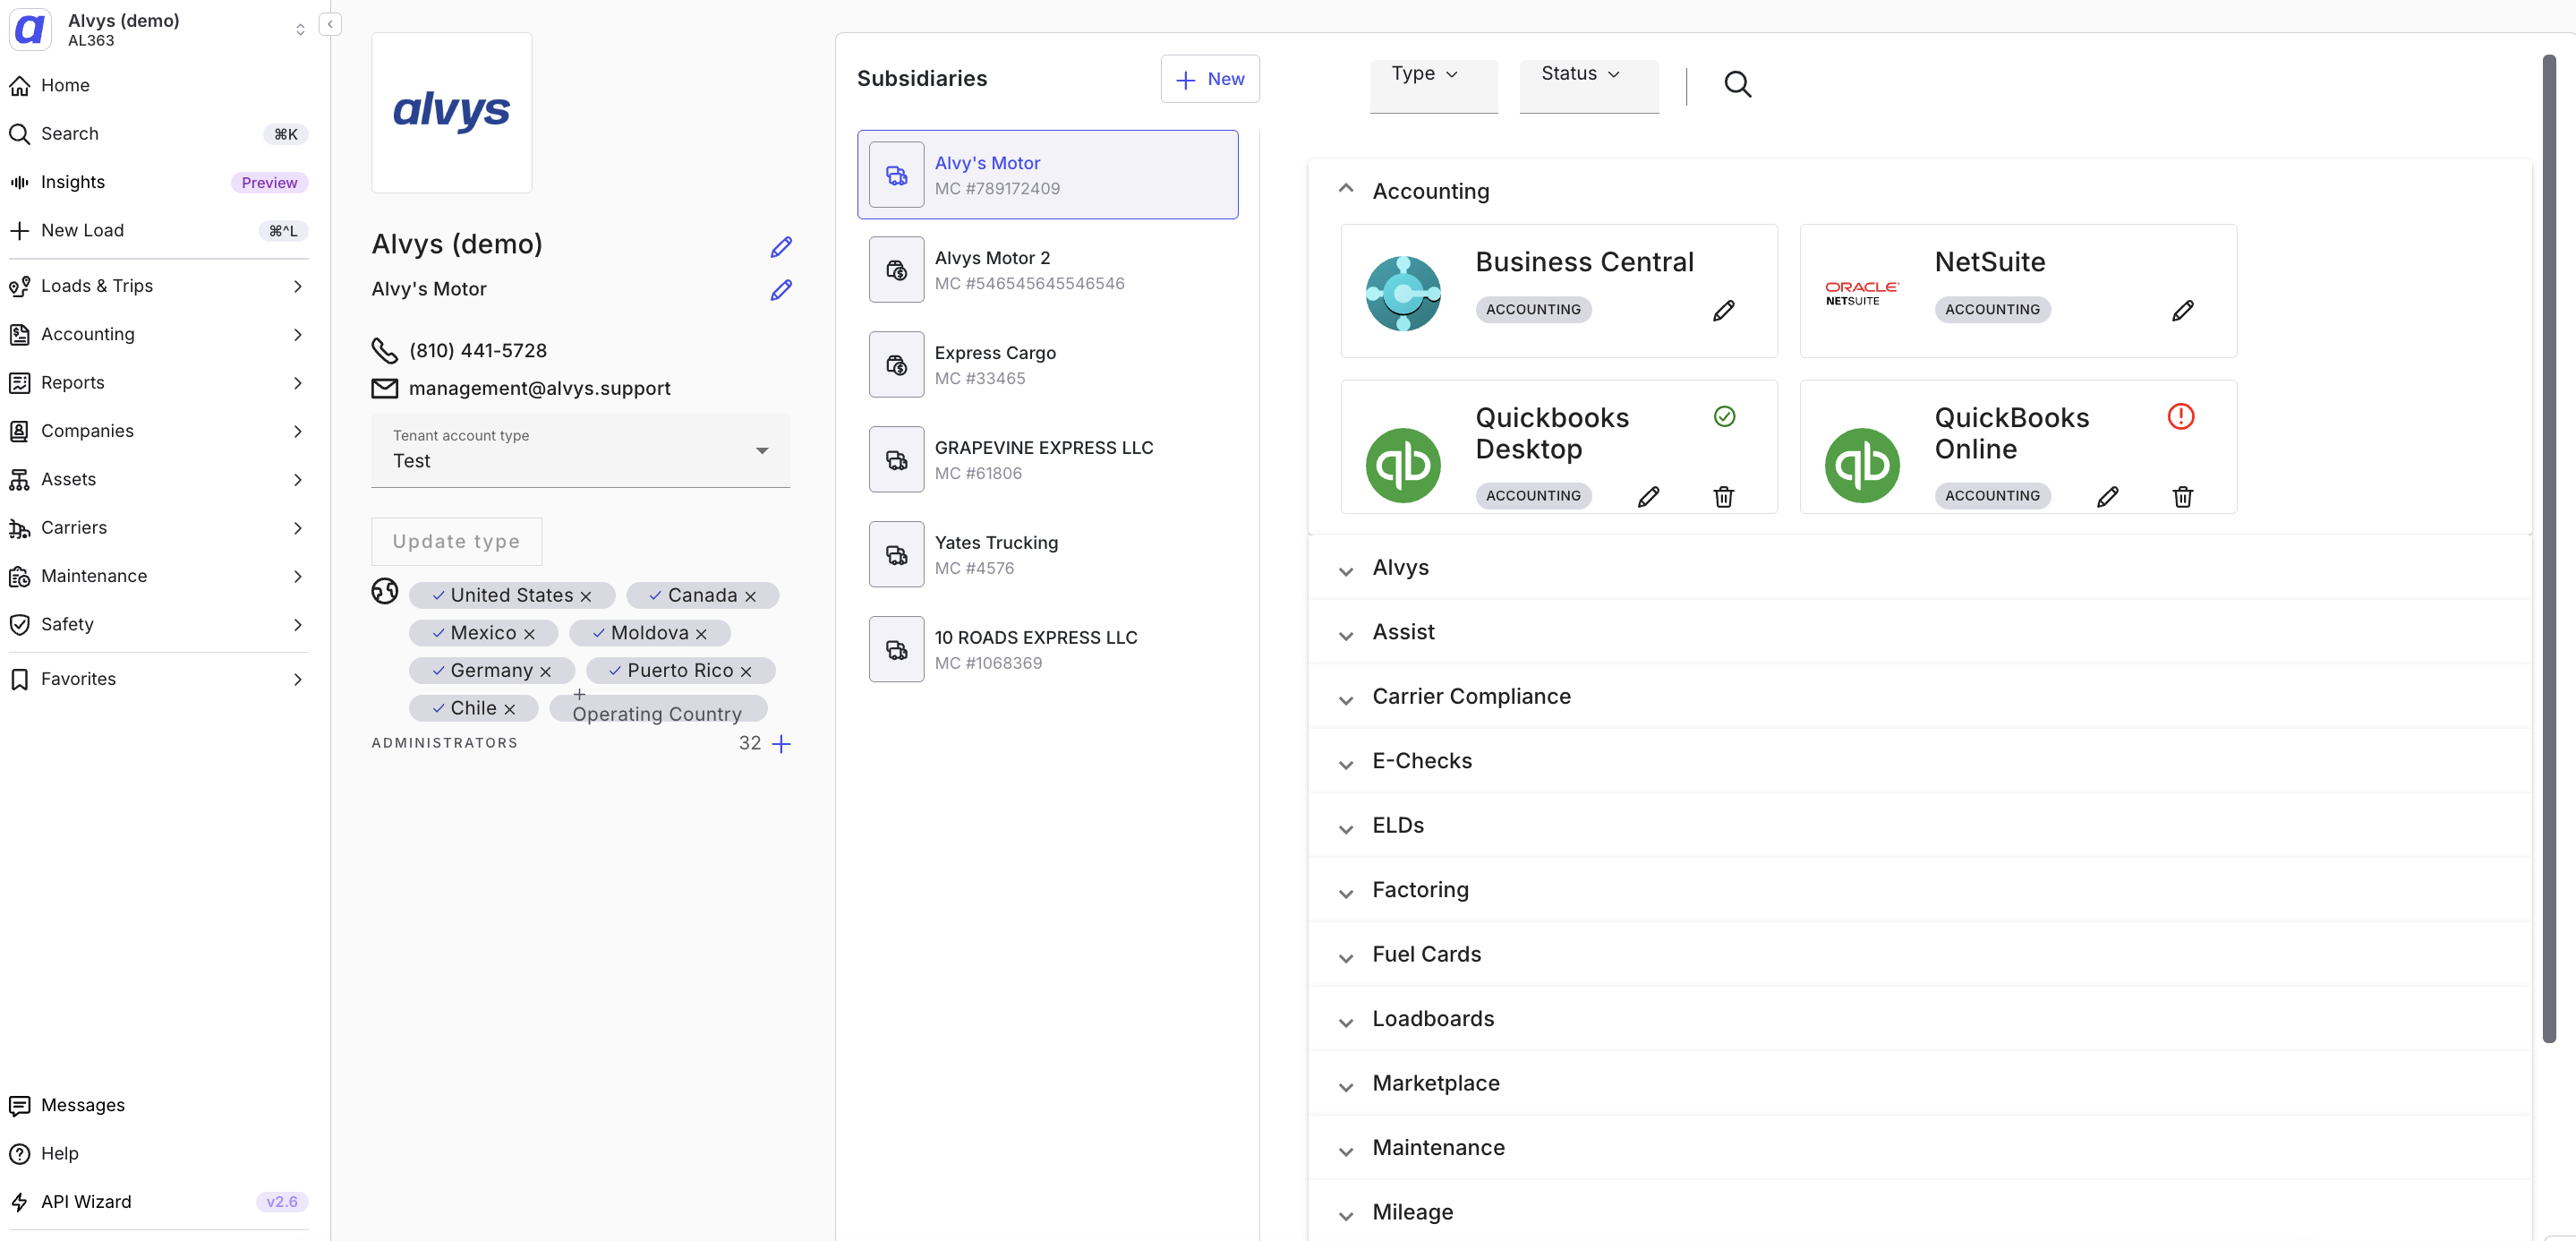Delete Quickbooks Desktop integration
Screen dimensions: 2576x1241
(1723, 496)
